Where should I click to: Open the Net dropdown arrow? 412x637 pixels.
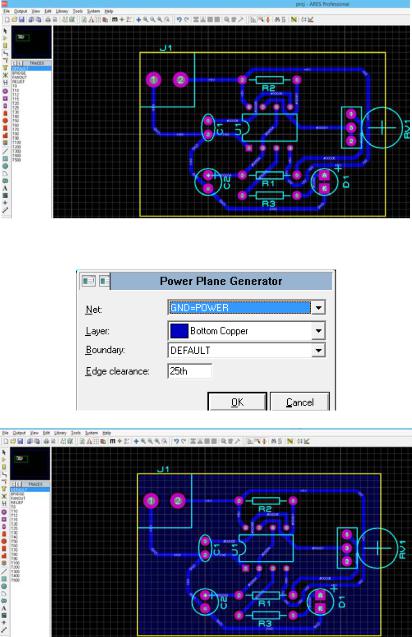[x=318, y=308]
